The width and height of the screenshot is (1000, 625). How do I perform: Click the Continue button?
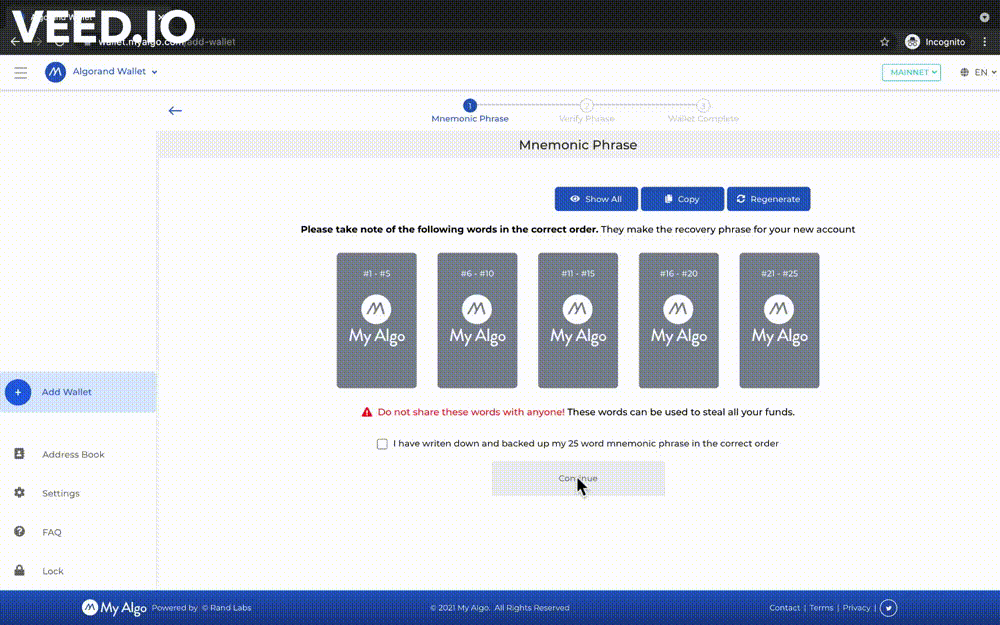(578, 478)
